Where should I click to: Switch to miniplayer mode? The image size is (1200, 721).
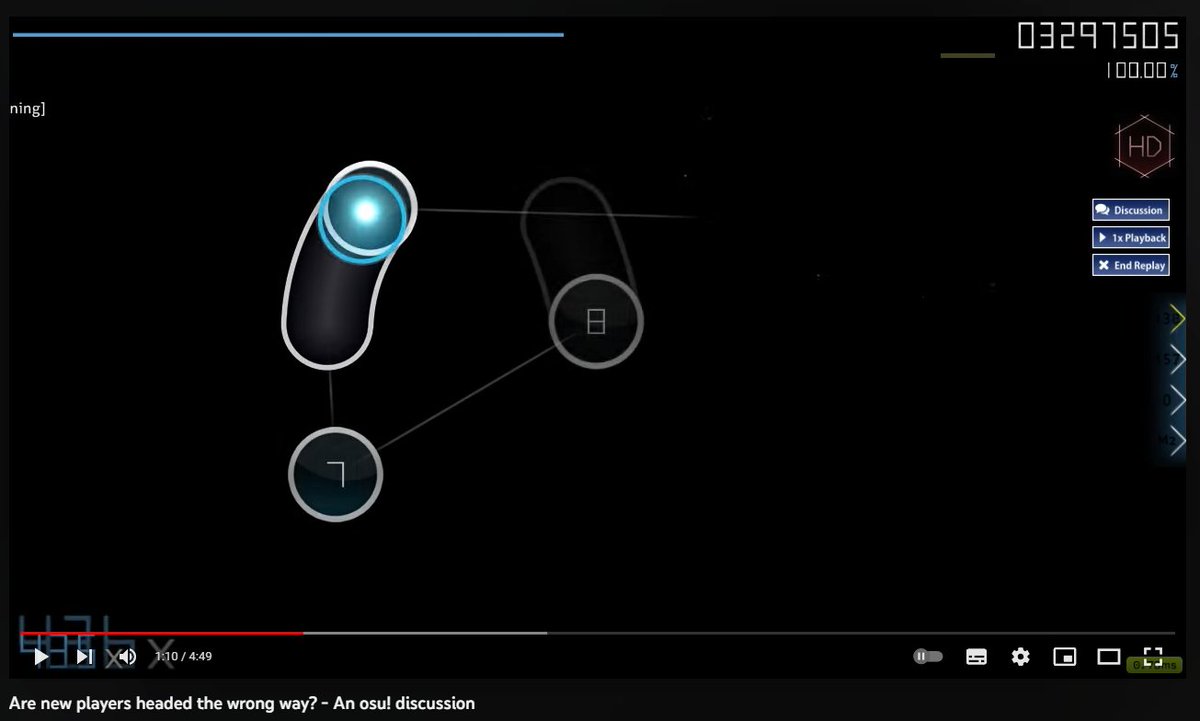coord(1065,657)
